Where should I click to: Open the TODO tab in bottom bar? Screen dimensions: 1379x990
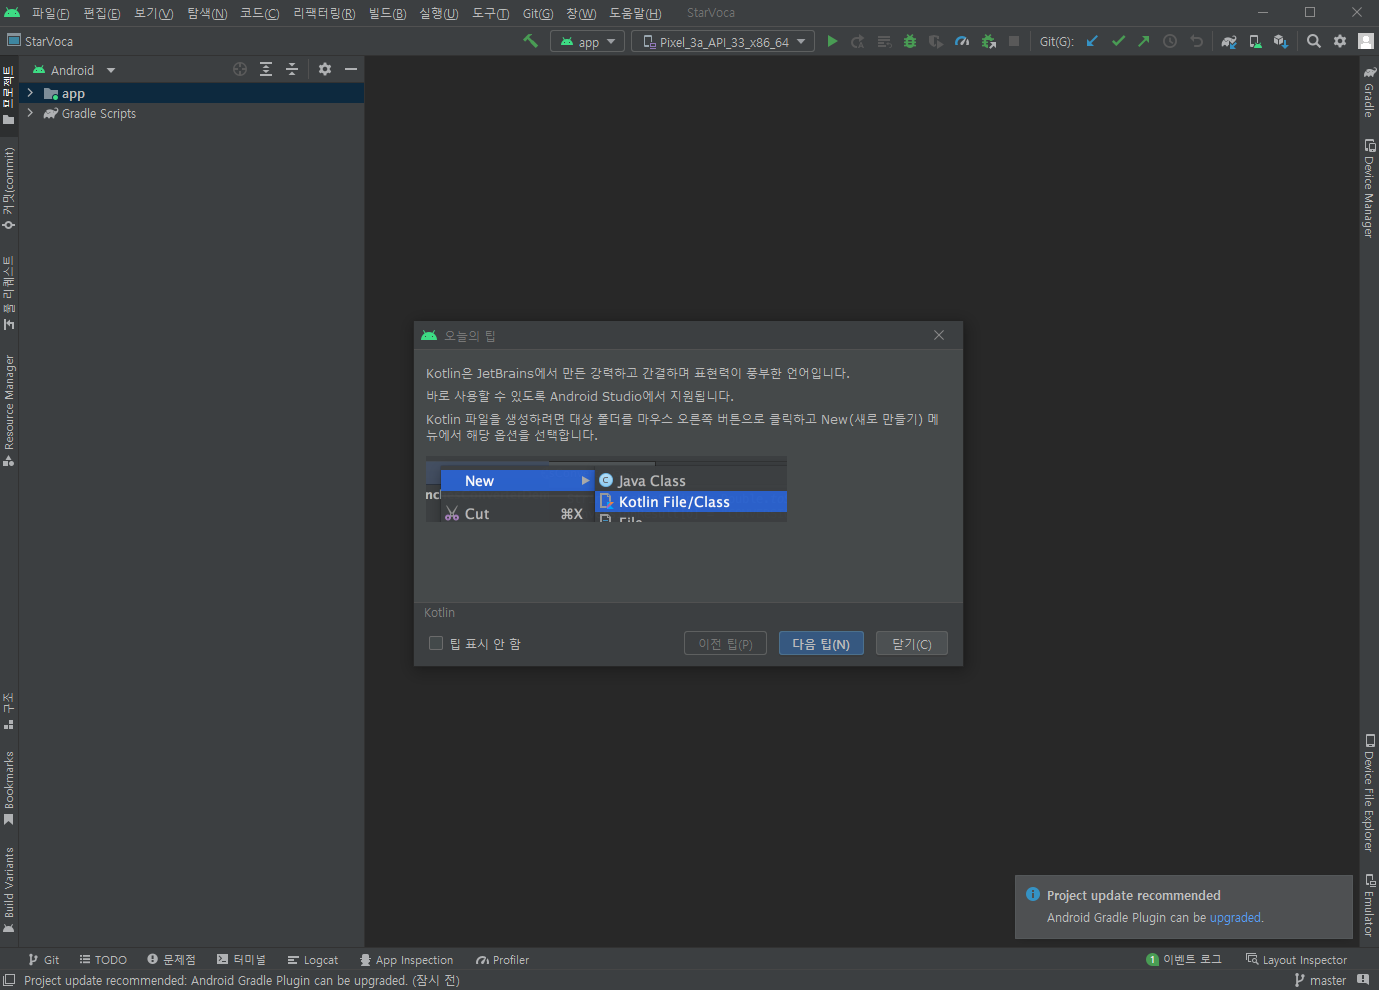103,960
